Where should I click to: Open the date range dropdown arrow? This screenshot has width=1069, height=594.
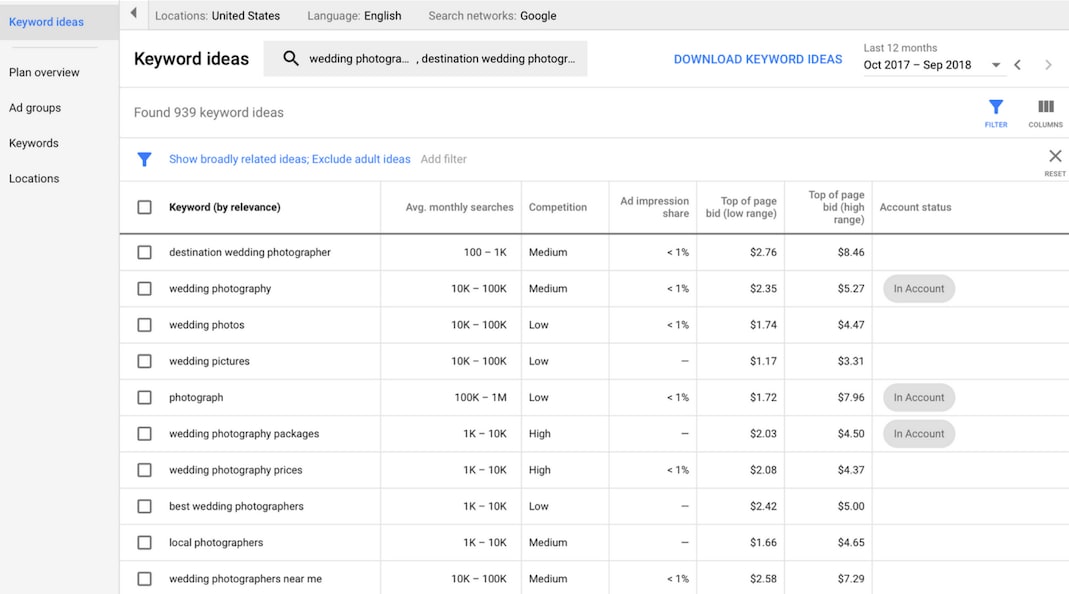pyautogui.click(x=995, y=65)
